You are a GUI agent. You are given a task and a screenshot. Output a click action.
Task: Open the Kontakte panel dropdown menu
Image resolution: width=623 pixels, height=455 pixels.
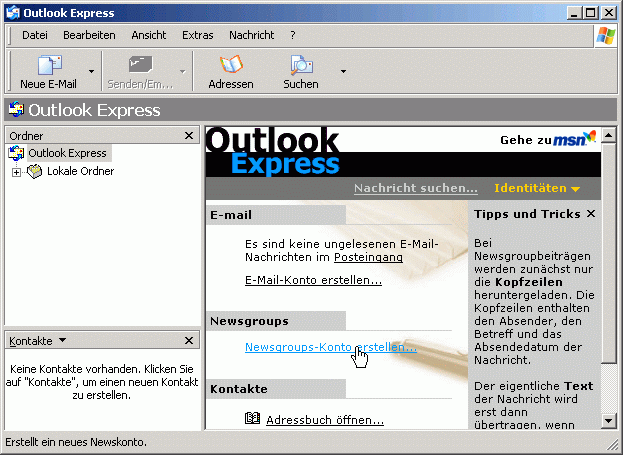[62, 341]
